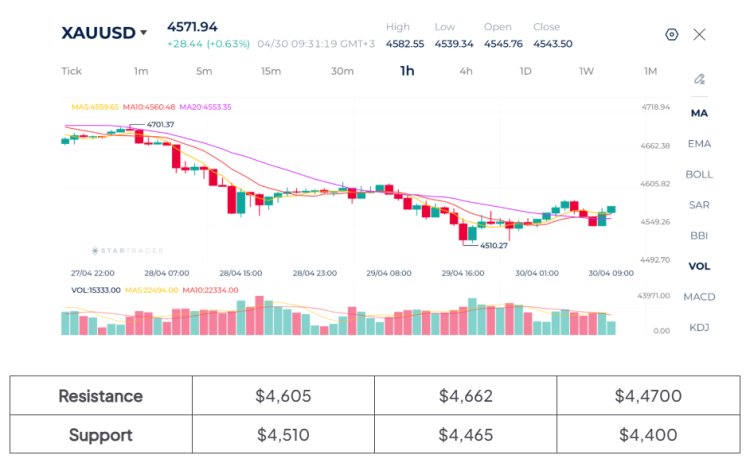The width and height of the screenshot is (750, 463).
Task: Expand the XAUUSD symbol dropdown
Action: pyautogui.click(x=143, y=32)
